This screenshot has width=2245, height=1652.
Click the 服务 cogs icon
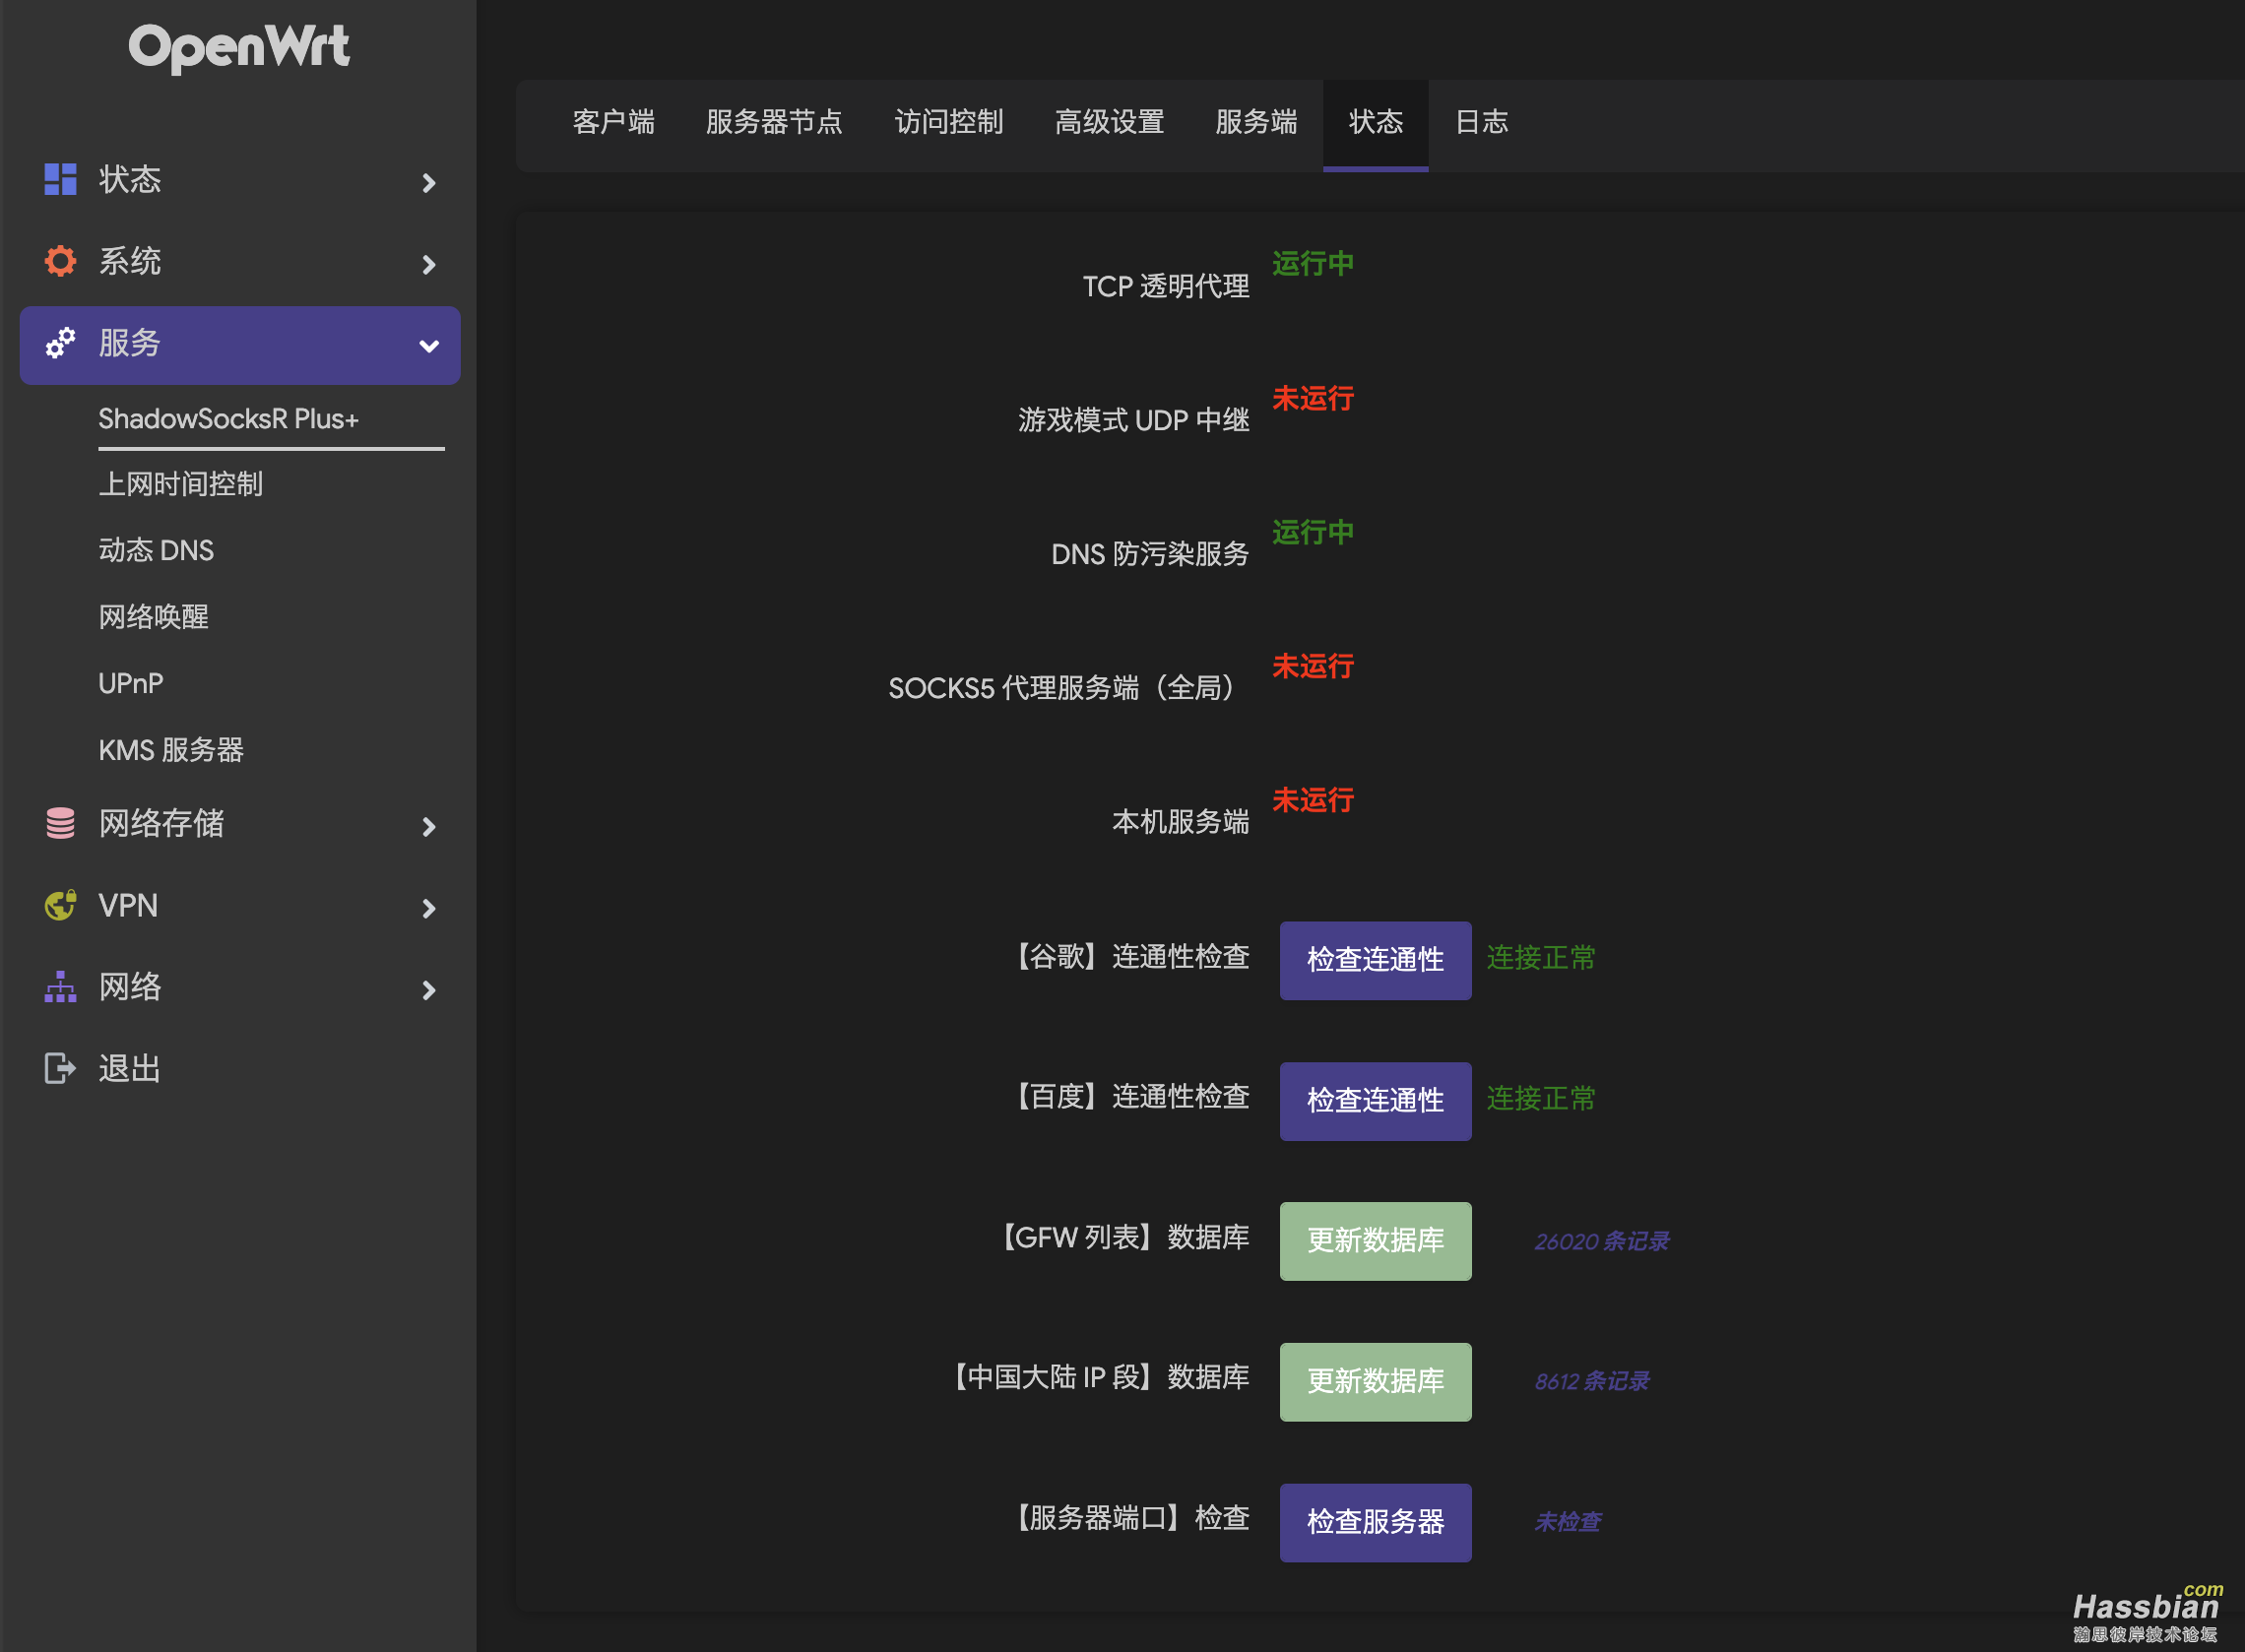[60, 344]
